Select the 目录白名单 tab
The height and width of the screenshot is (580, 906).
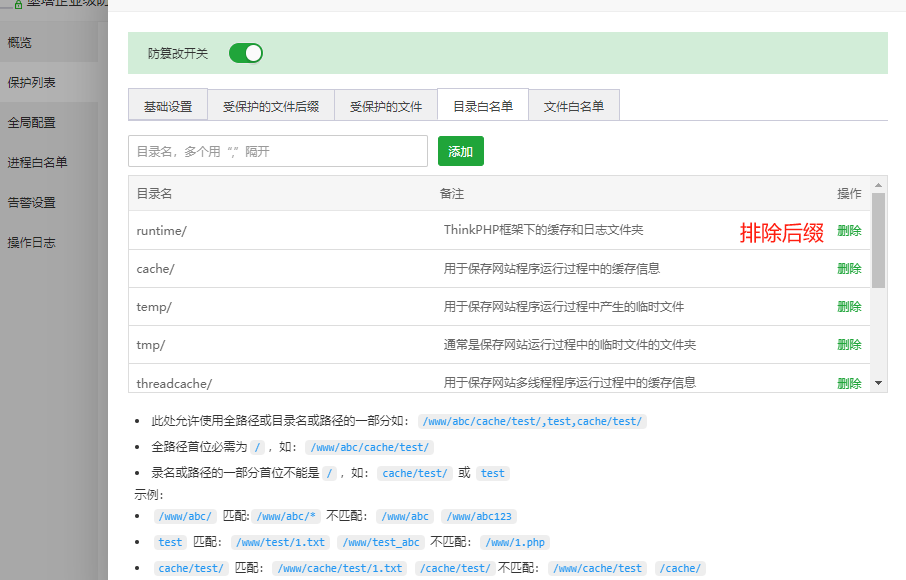[x=483, y=105]
